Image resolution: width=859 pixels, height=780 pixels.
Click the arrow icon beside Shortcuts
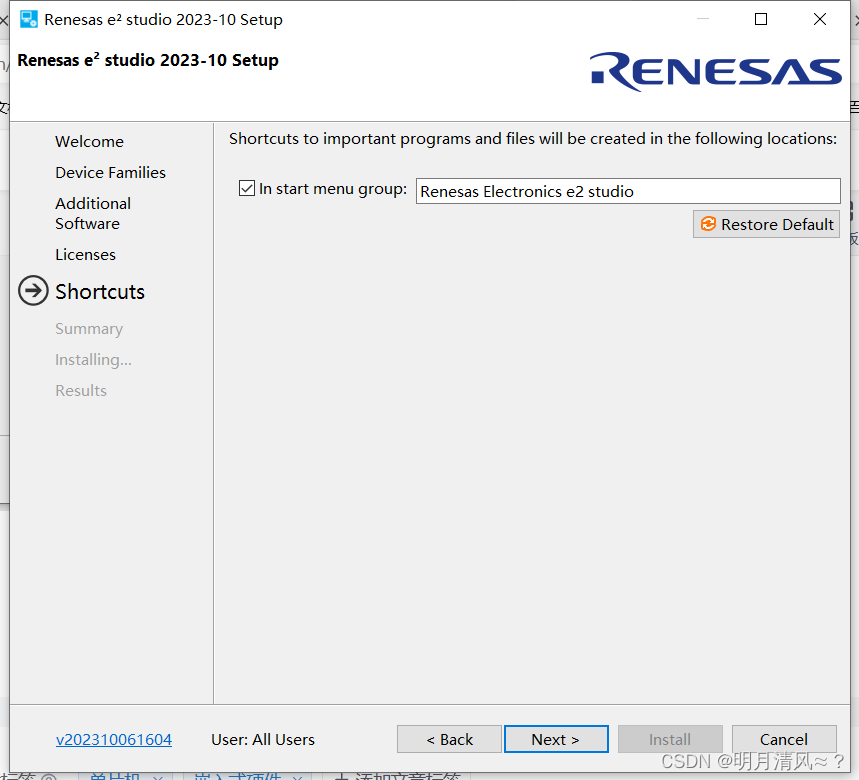click(x=33, y=290)
